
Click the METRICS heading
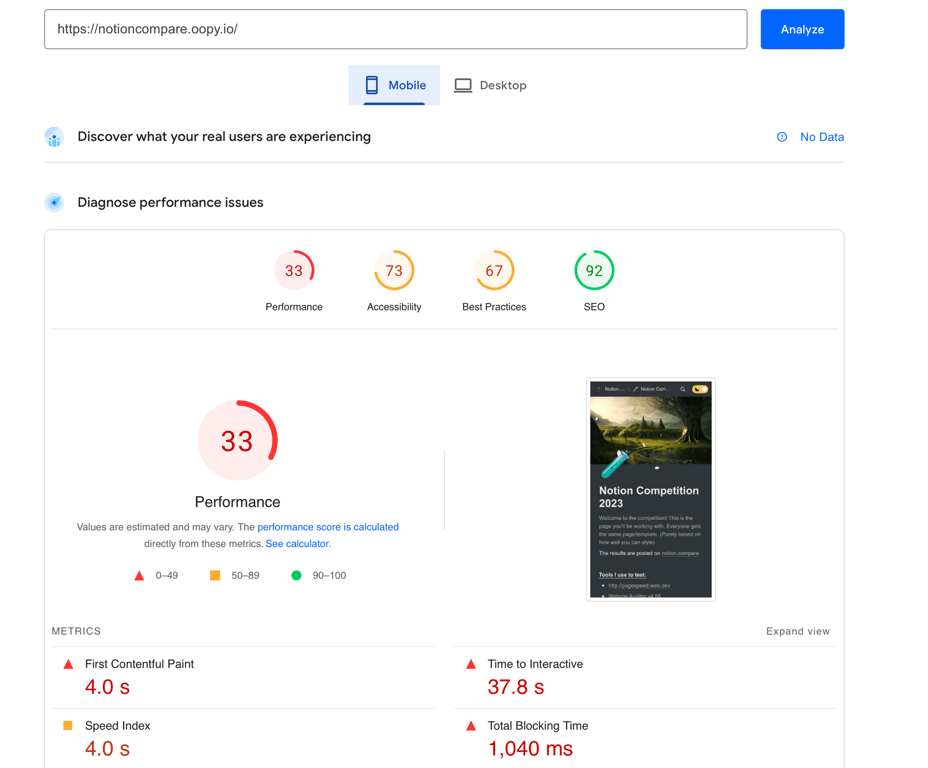click(x=76, y=631)
